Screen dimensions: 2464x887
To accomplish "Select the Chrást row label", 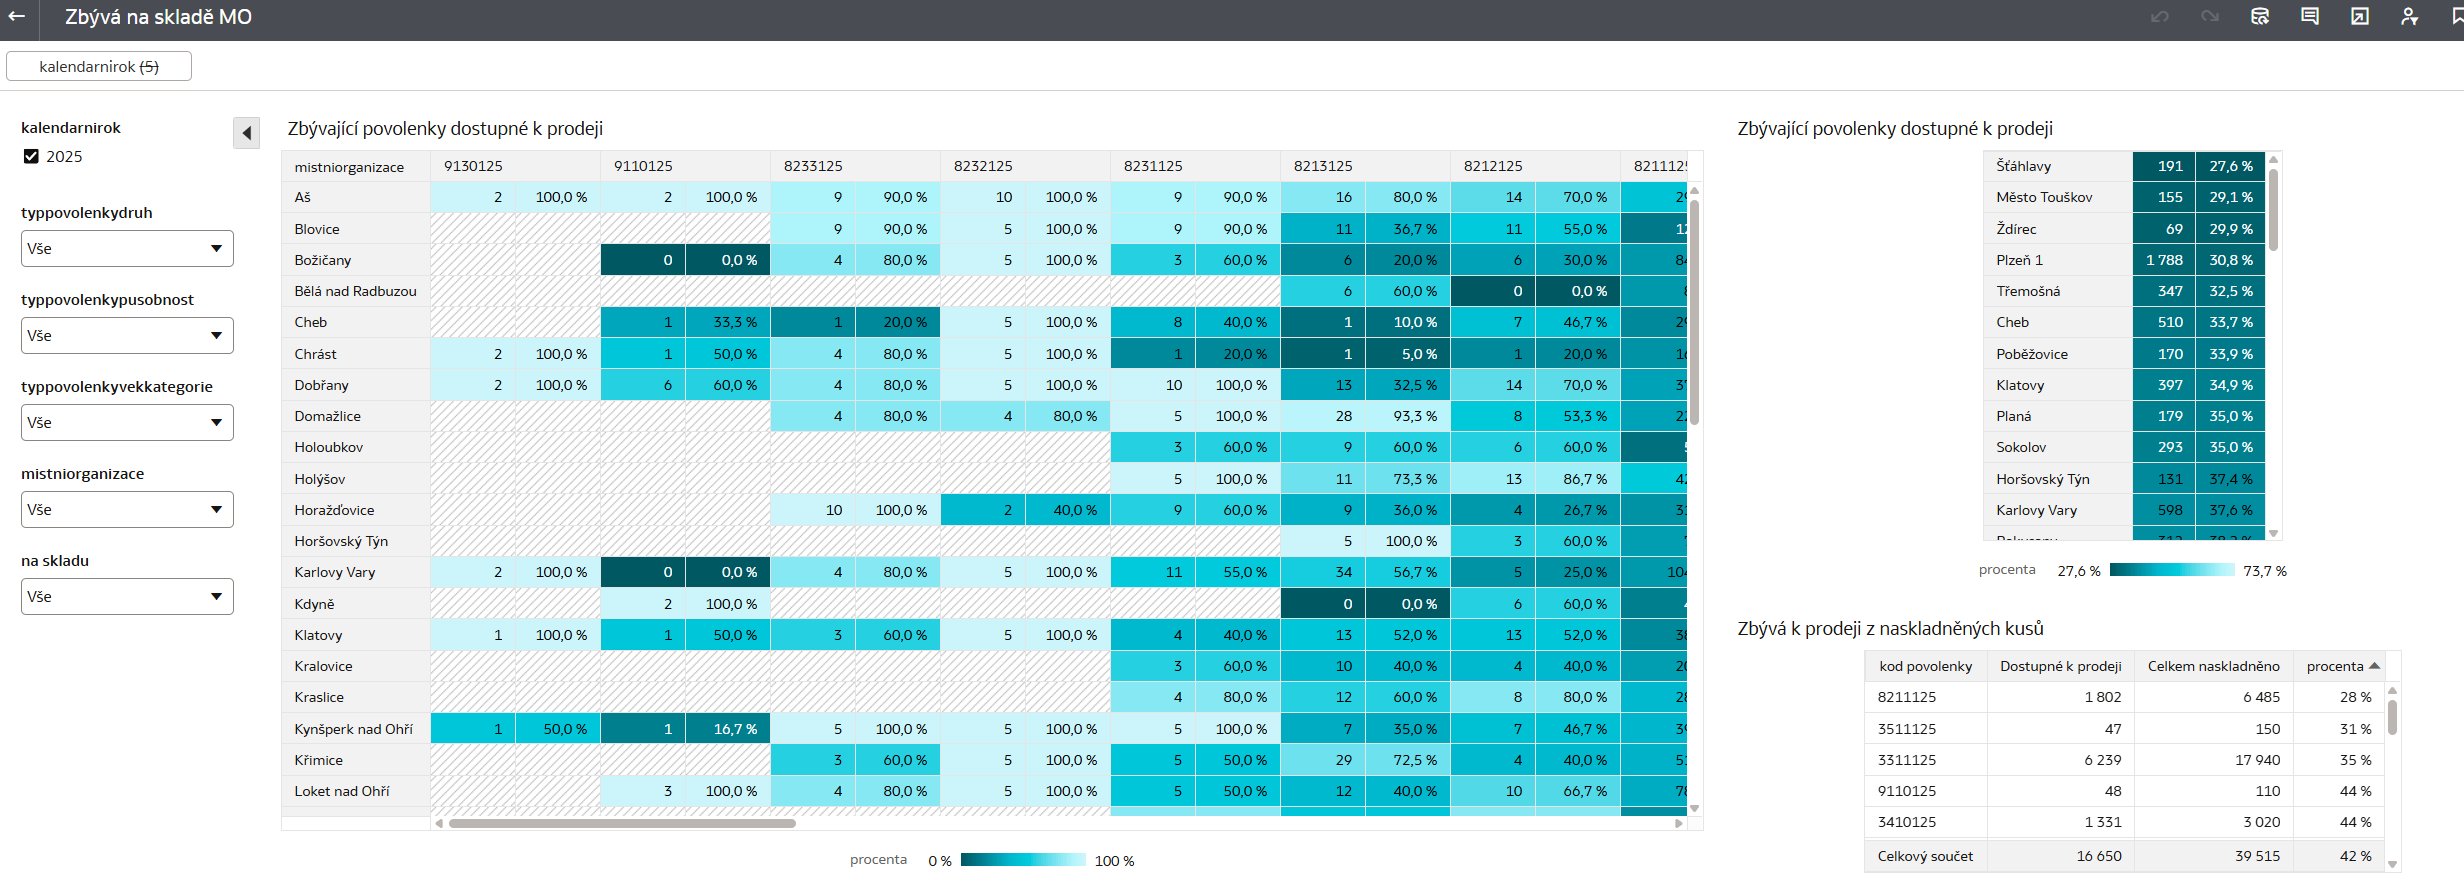I will 356,354.
